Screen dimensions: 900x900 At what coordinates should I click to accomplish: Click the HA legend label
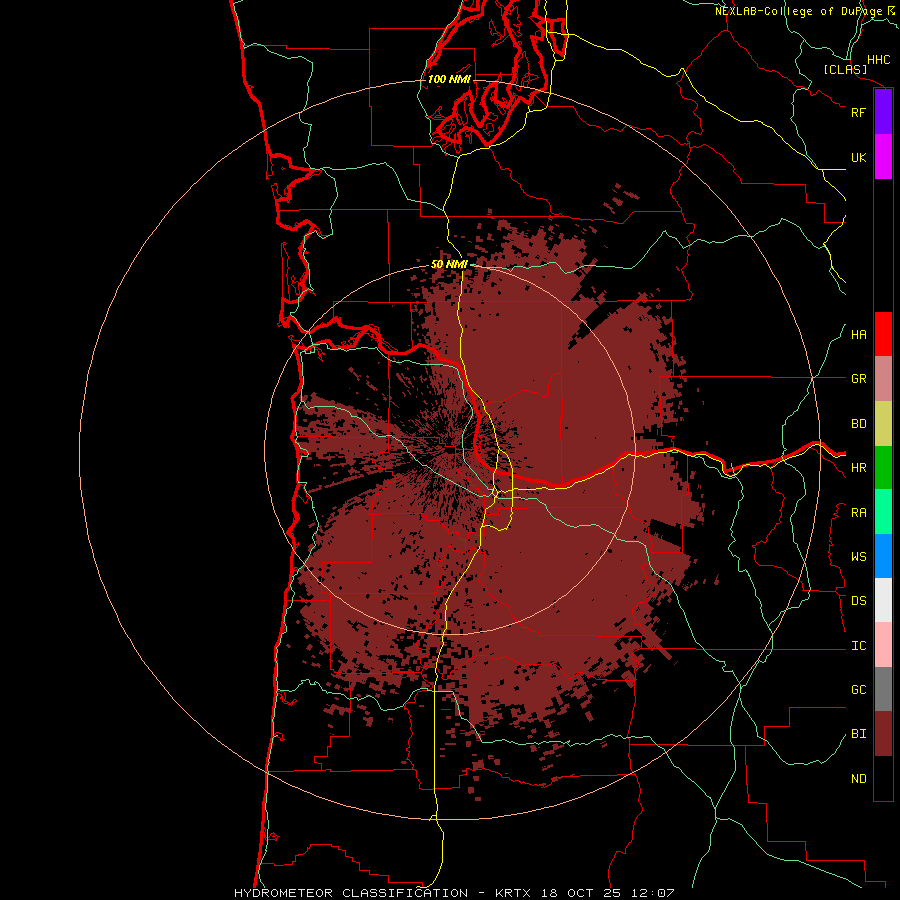858,334
